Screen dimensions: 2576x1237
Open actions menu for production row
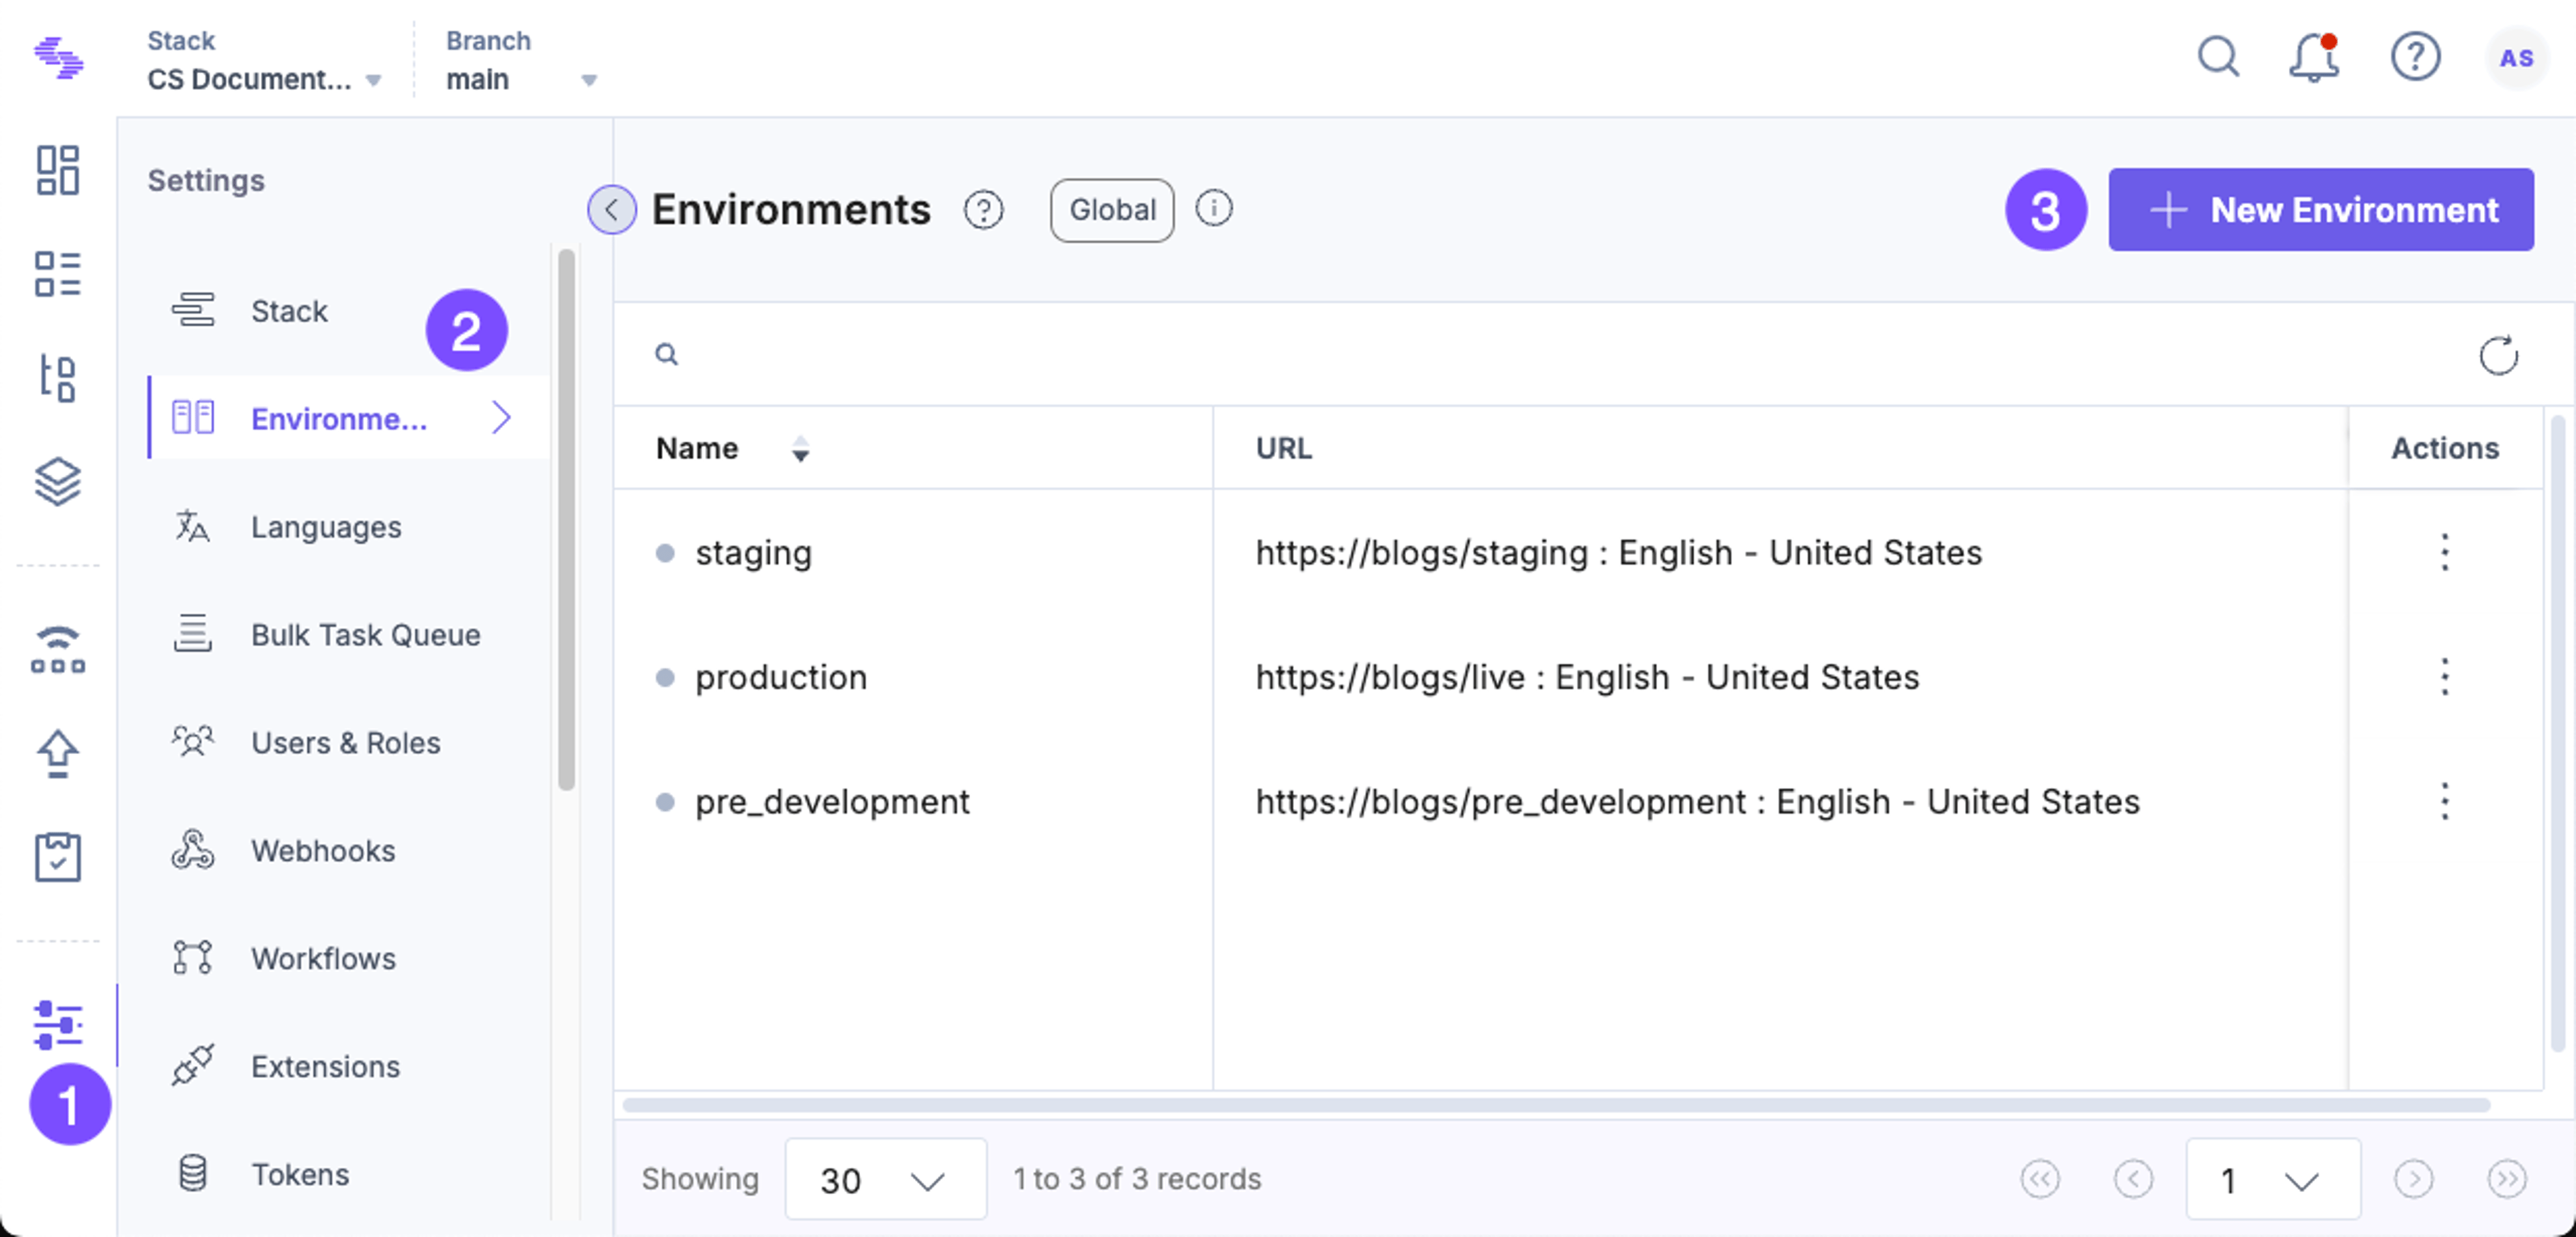(2444, 677)
